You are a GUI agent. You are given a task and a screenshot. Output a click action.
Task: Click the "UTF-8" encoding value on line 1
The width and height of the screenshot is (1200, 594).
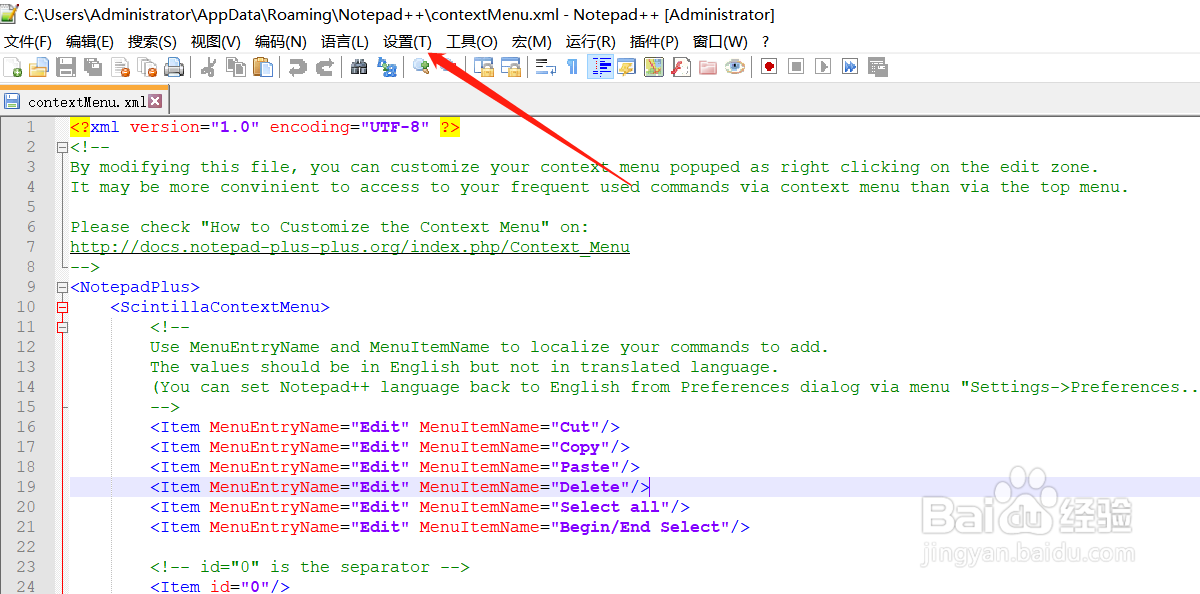coord(395,127)
